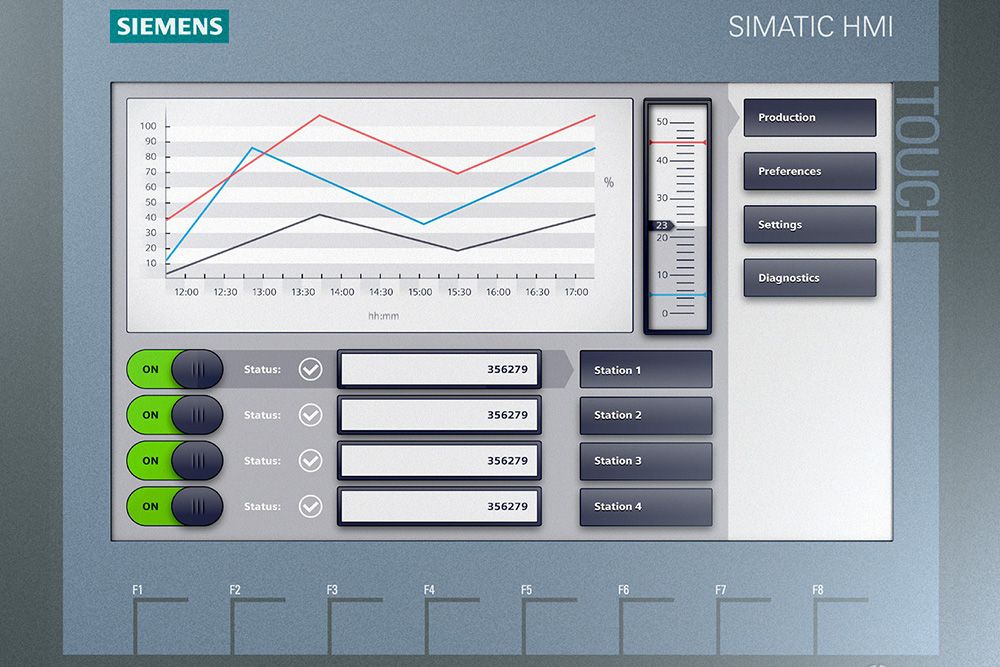1000x667 pixels.
Task: Open the Settings screen
Action: click(x=809, y=224)
